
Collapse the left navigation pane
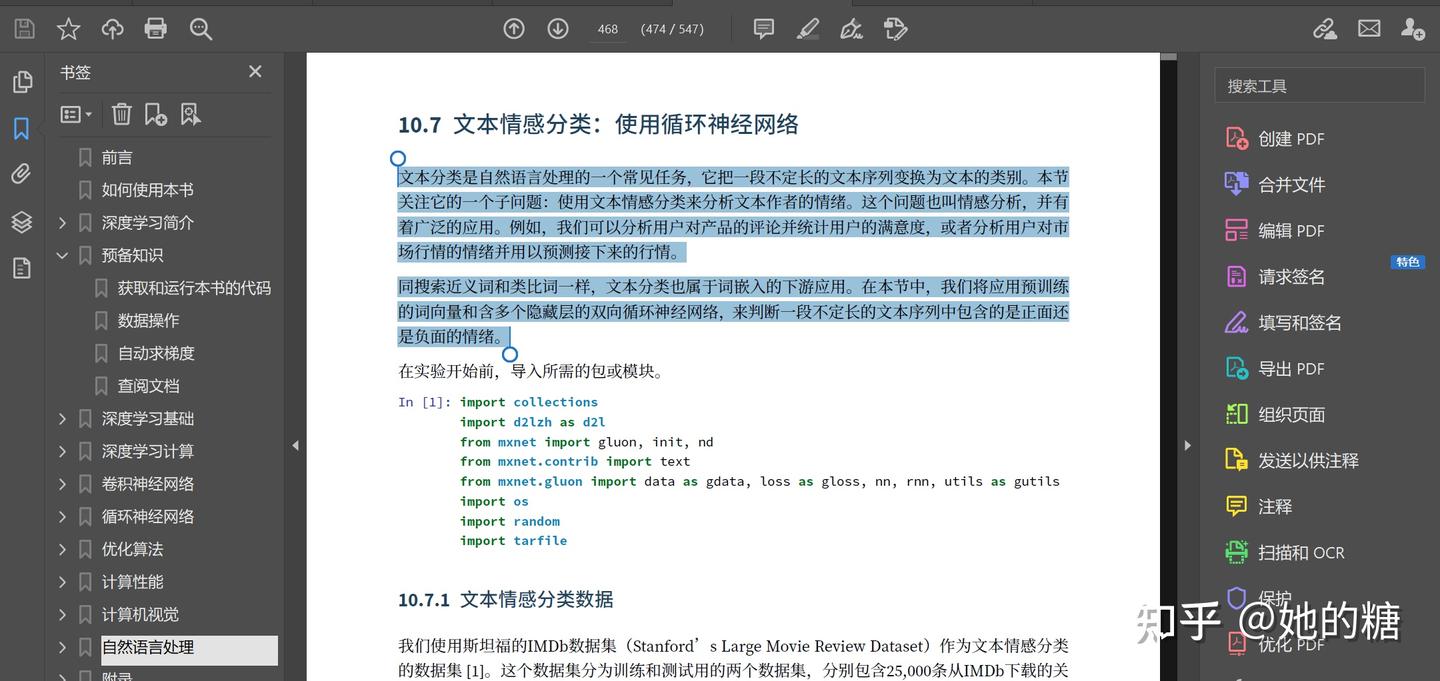tap(295, 444)
